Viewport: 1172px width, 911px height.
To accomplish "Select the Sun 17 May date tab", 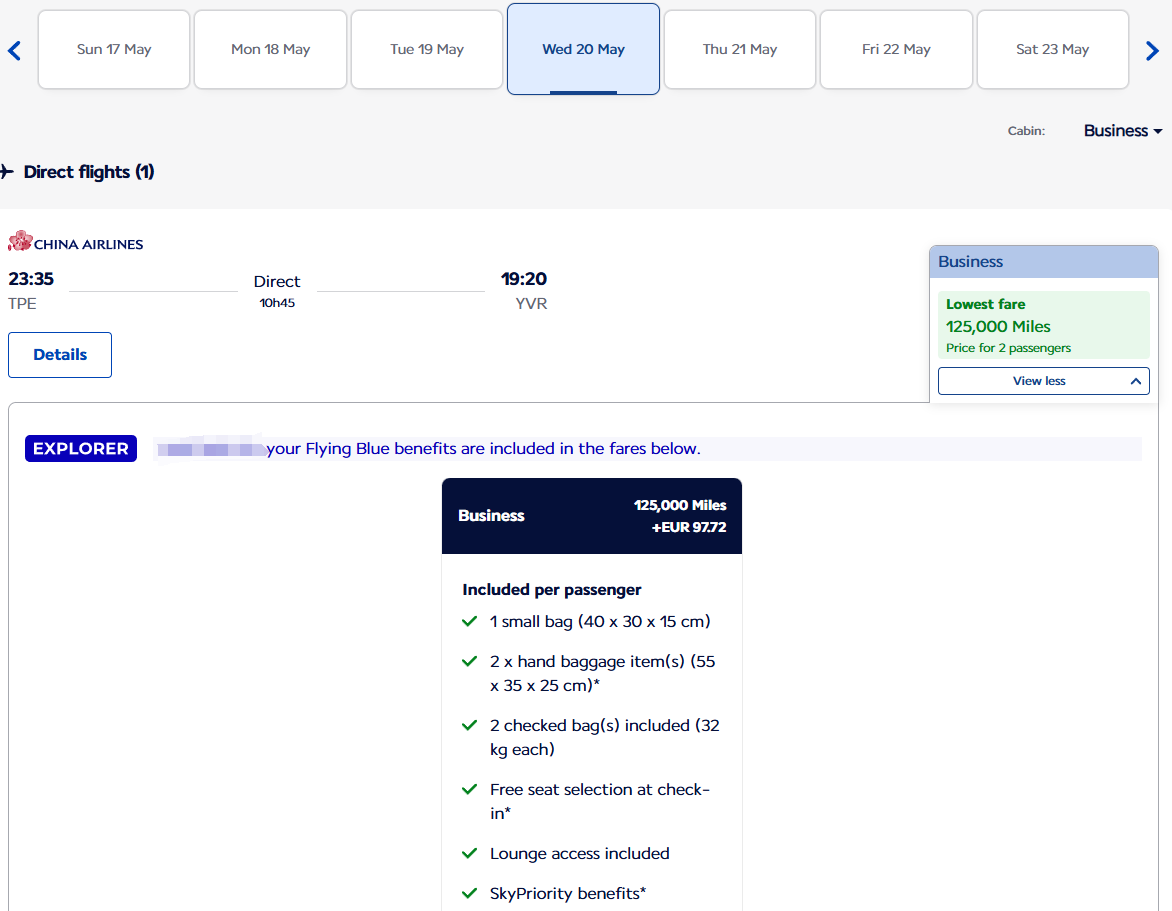I will [114, 50].
